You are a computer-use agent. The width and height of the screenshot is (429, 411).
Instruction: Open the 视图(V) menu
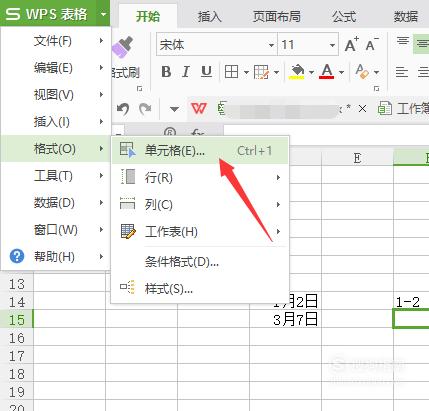tap(56, 95)
